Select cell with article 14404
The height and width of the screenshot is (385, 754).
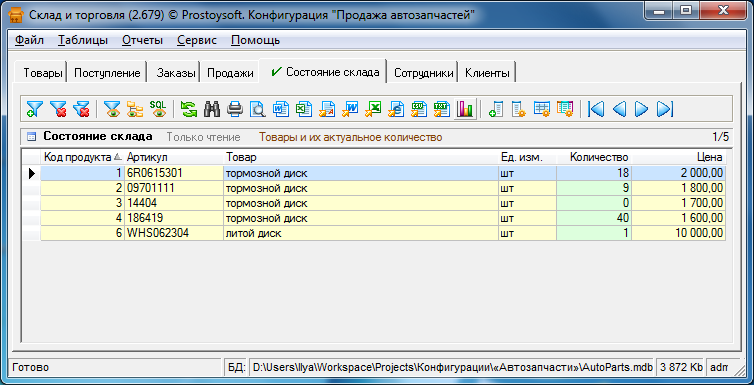(x=174, y=203)
